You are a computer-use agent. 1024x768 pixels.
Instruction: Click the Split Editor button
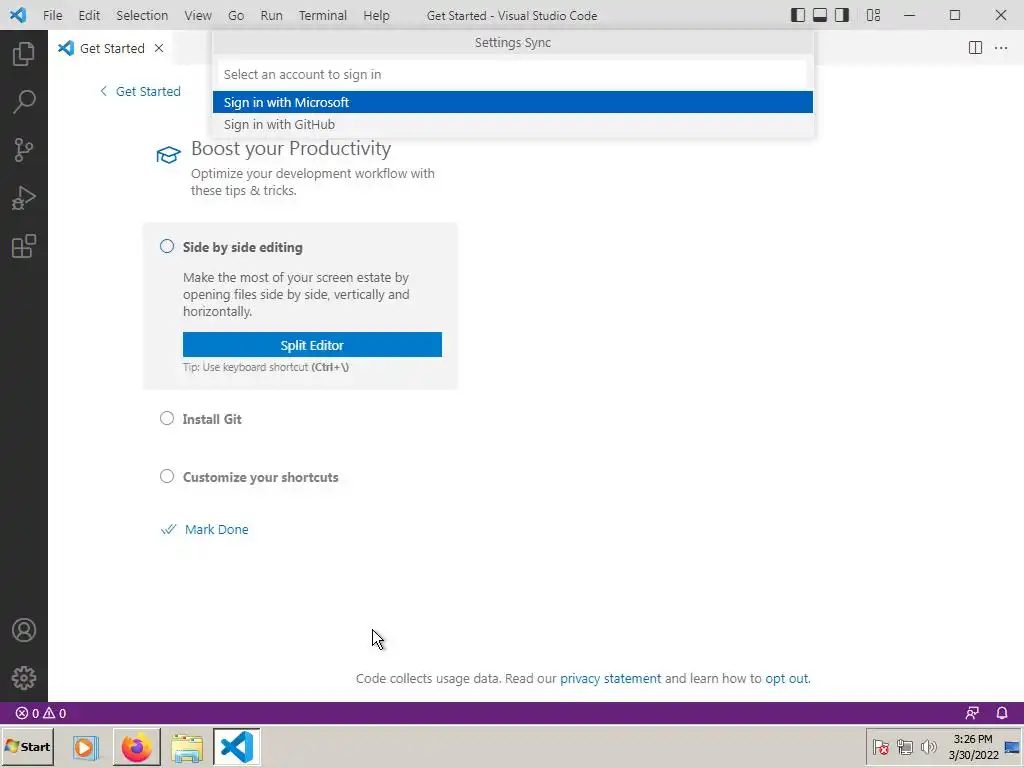(x=312, y=345)
